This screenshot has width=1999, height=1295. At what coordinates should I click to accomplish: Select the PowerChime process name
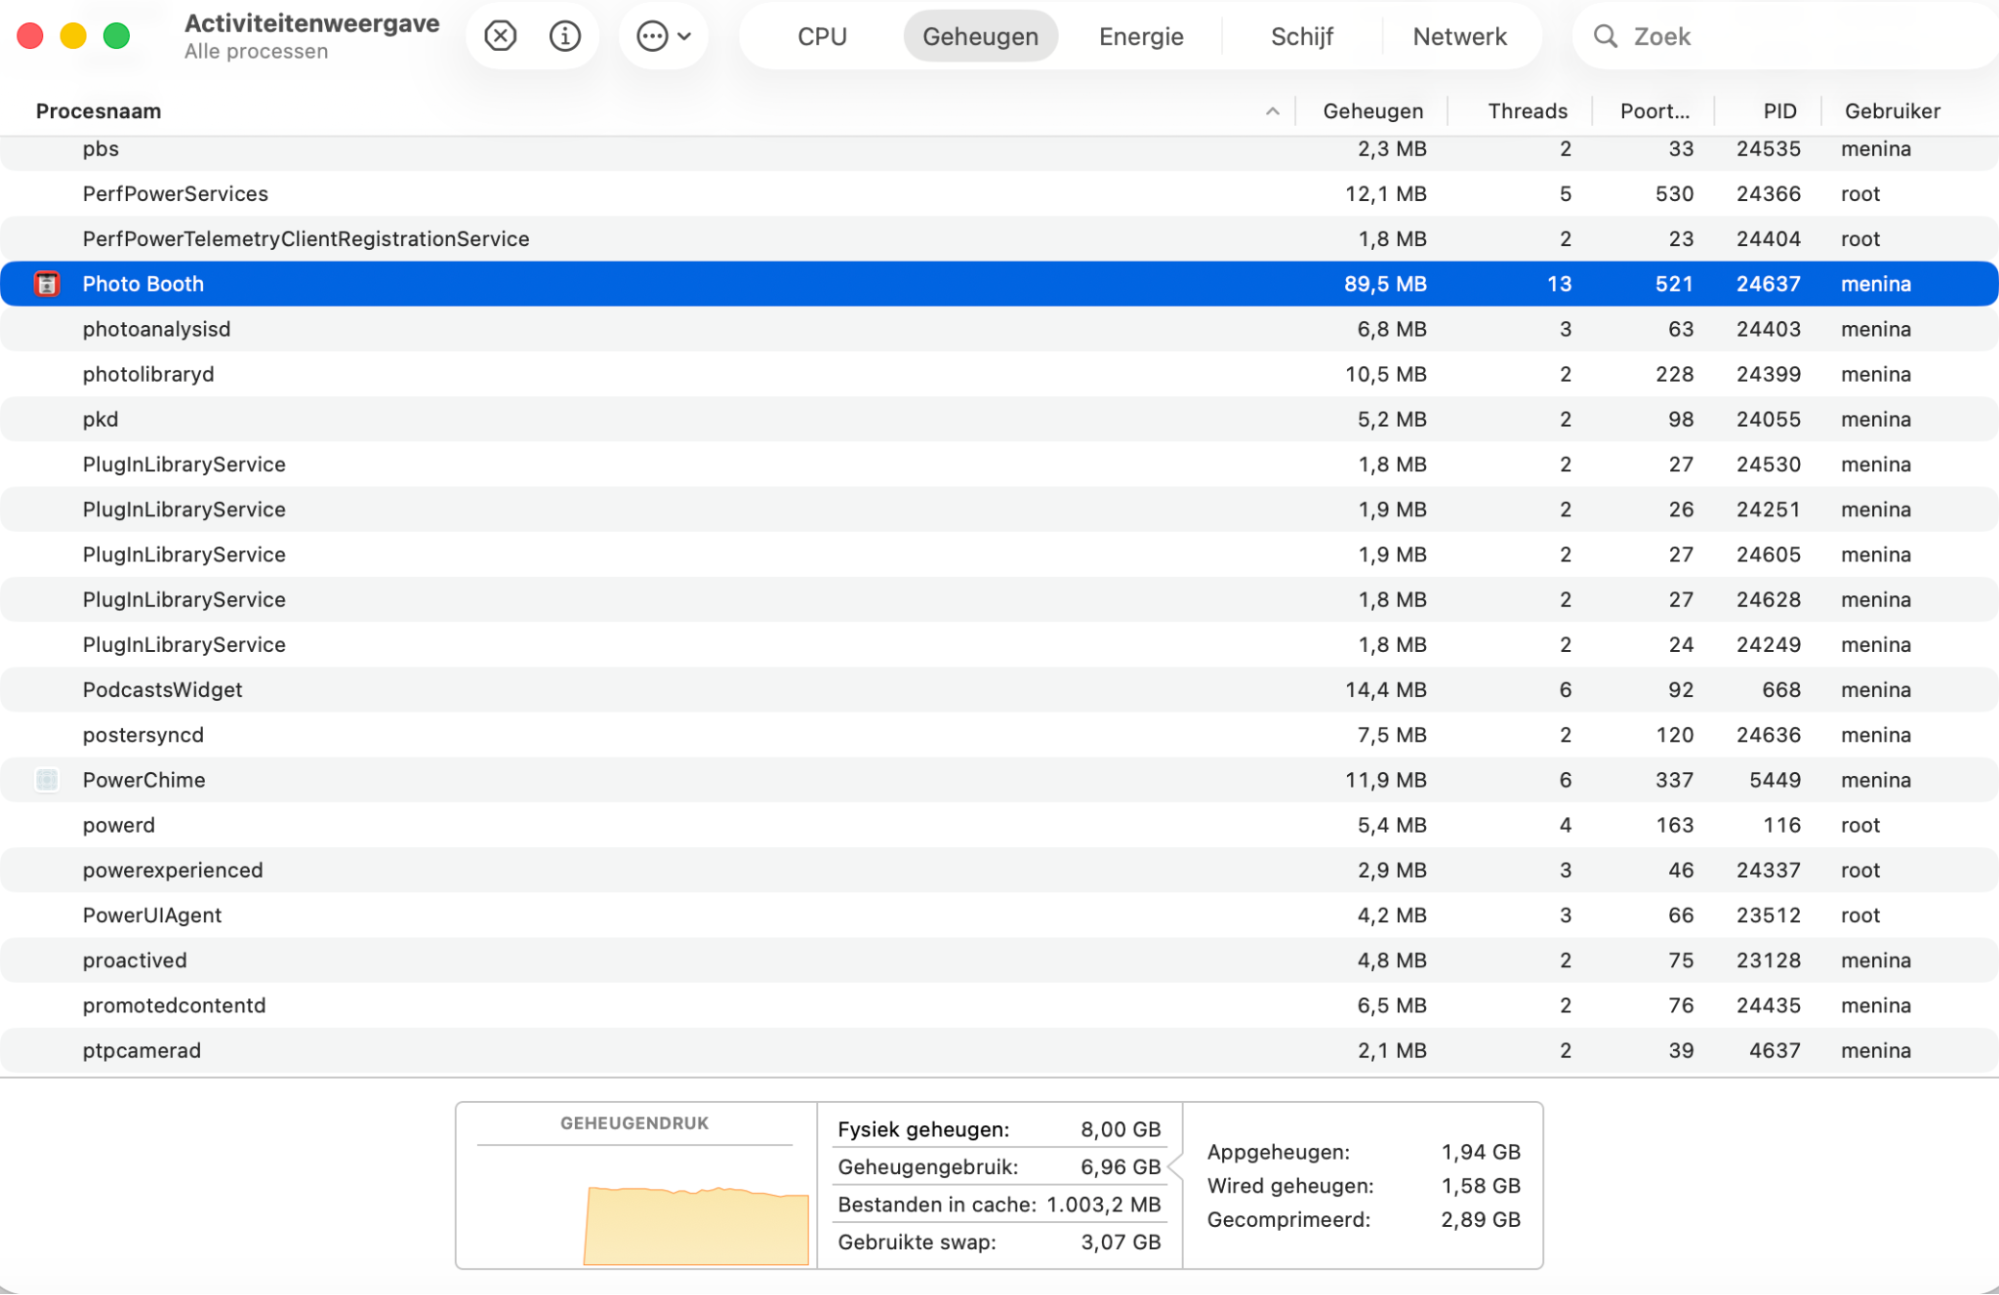[x=144, y=780]
